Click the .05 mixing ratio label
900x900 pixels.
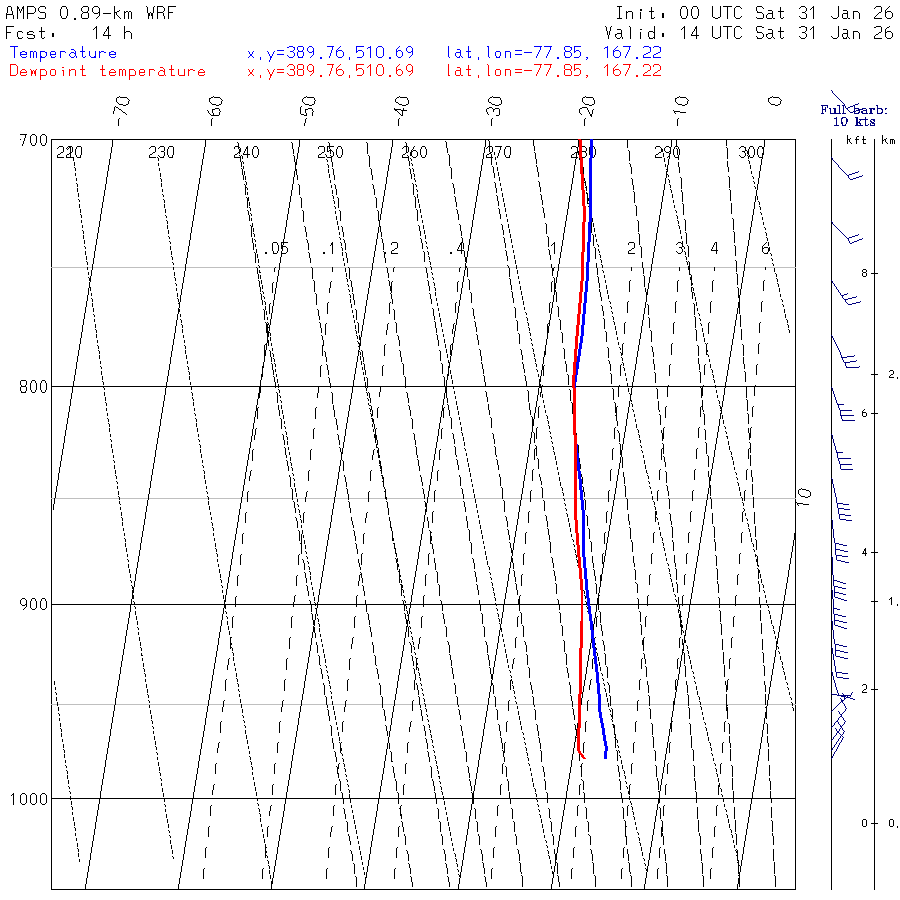point(277,249)
